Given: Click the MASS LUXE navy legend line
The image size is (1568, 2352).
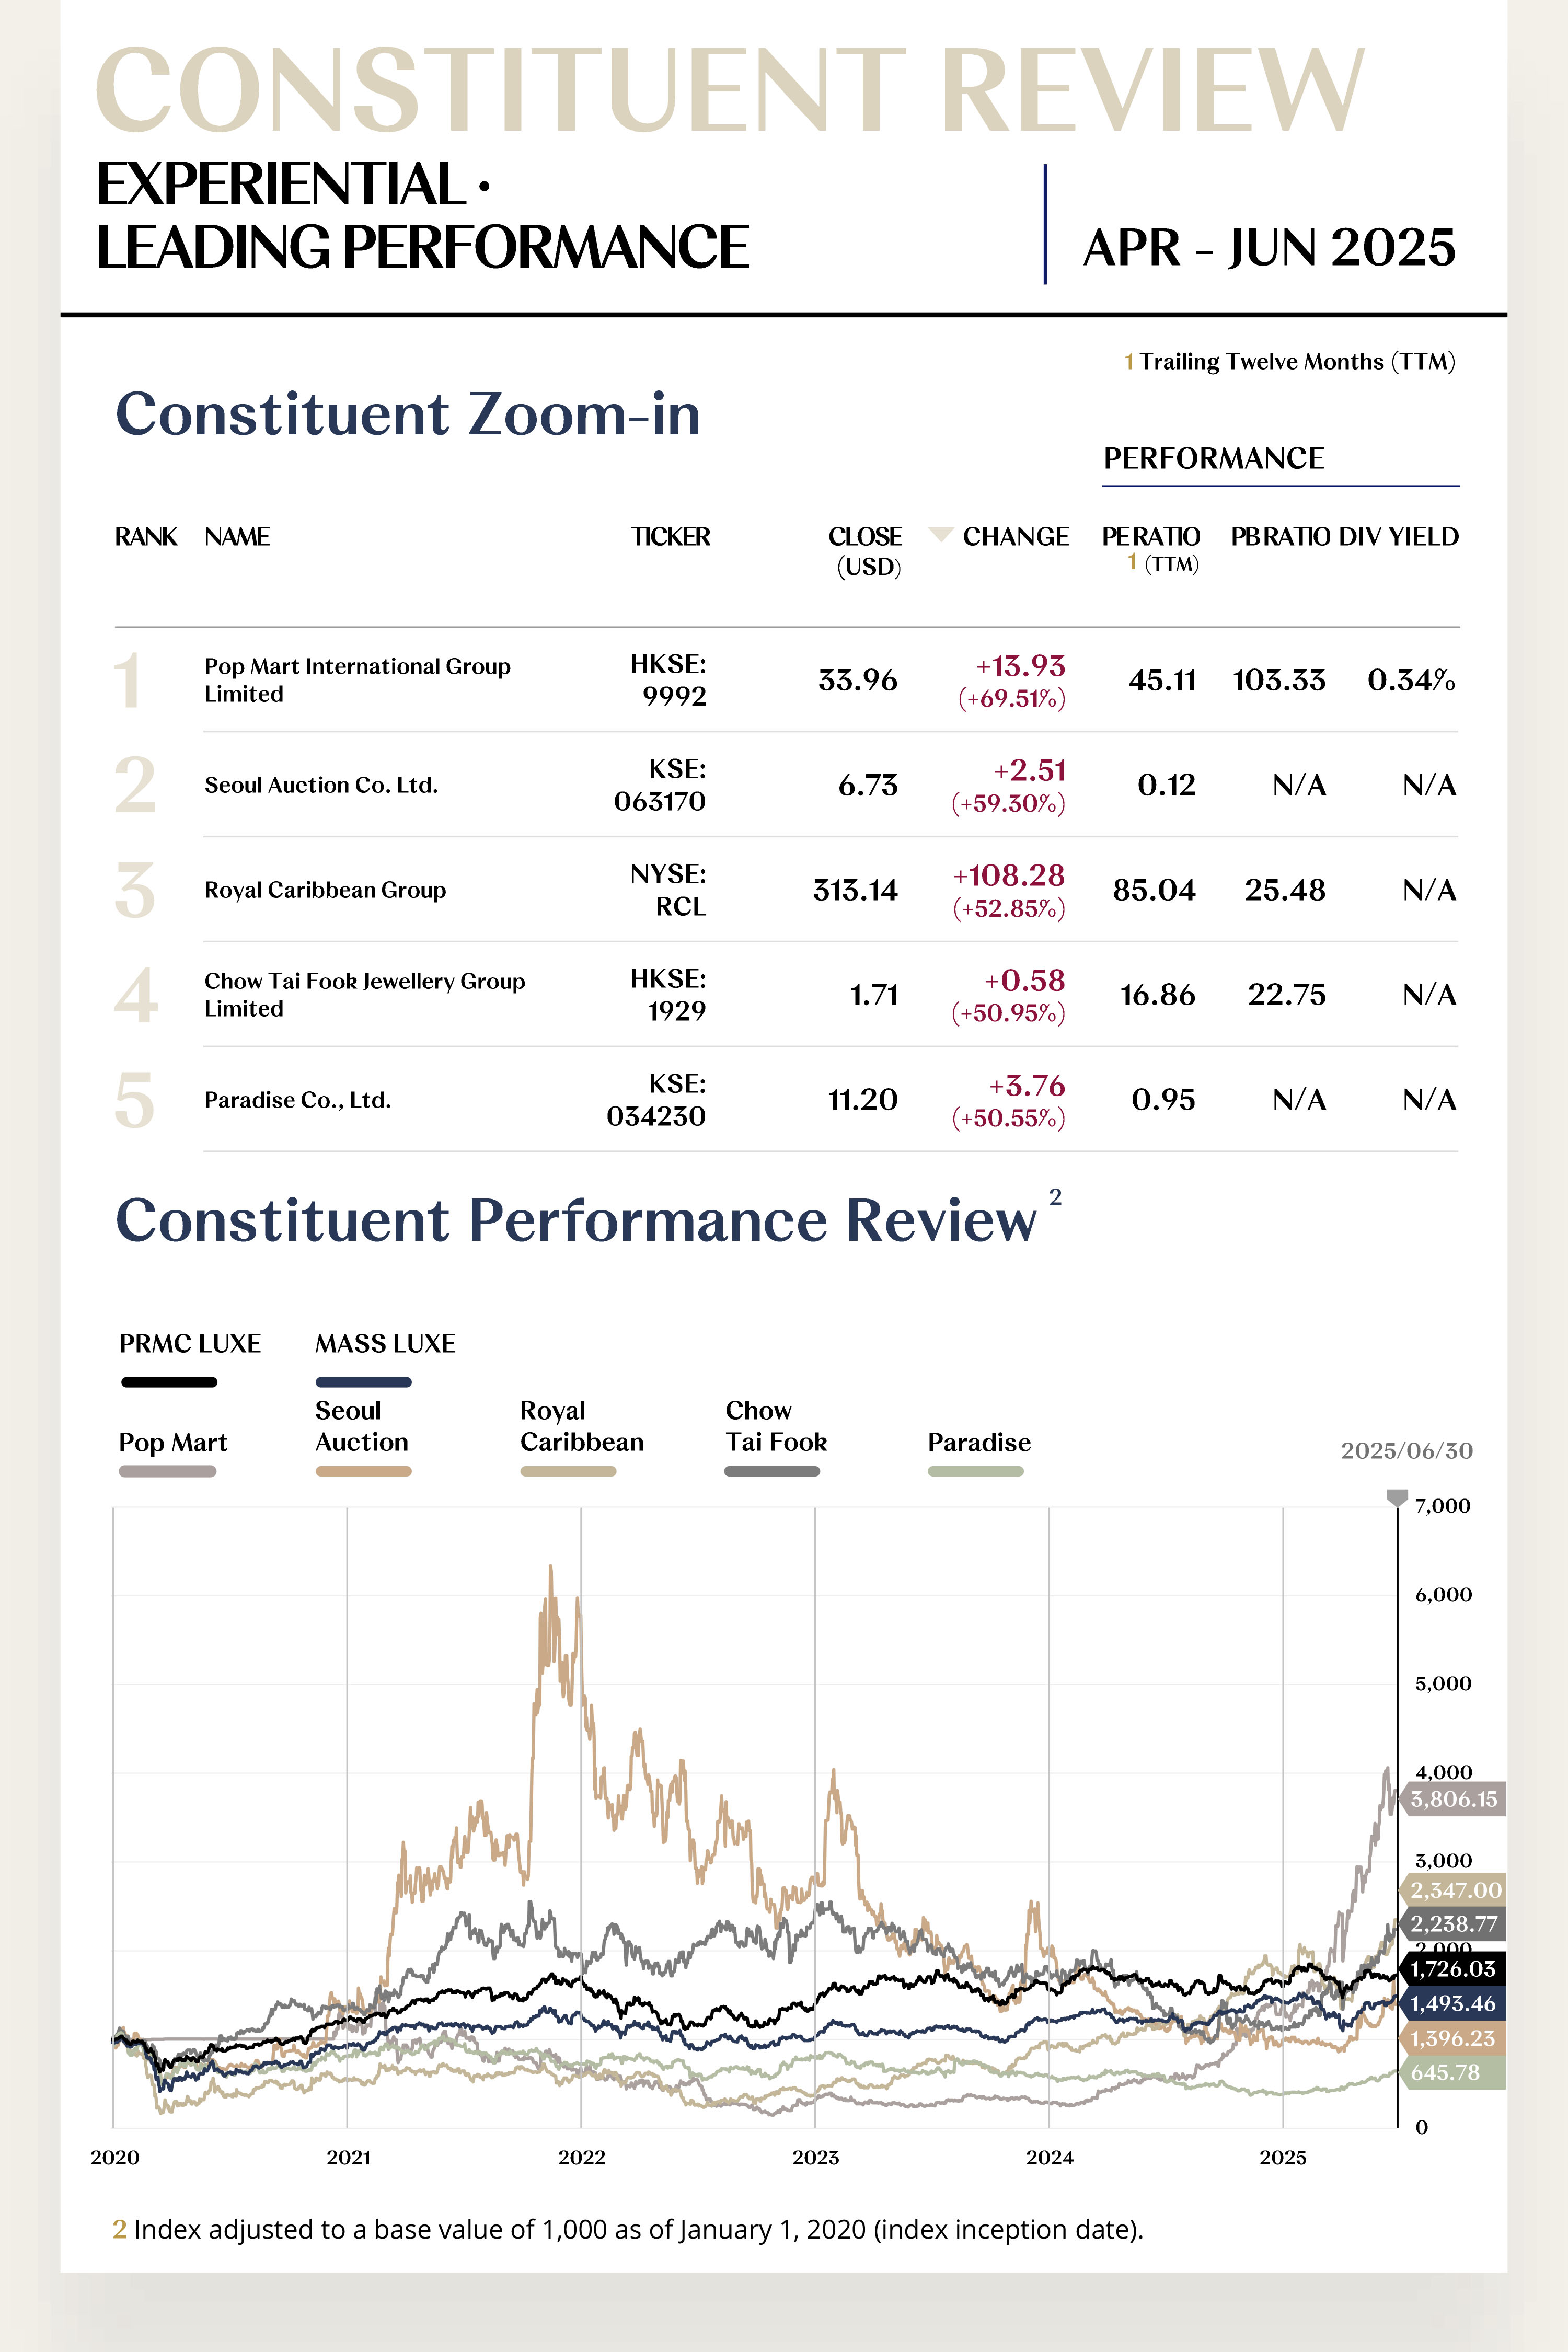Looking at the screenshot, I should (363, 1382).
